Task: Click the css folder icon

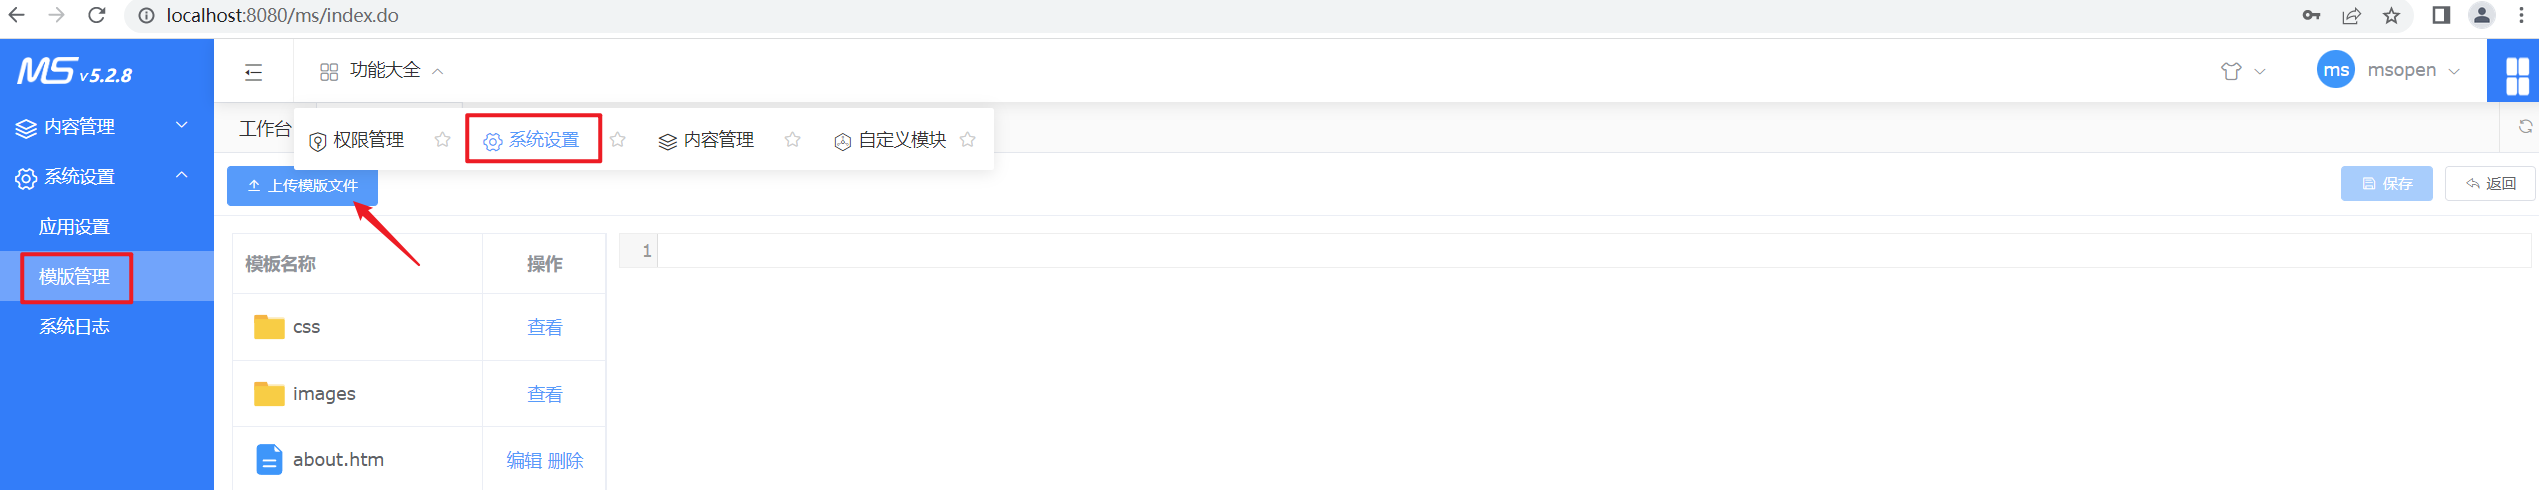Action: point(269,327)
